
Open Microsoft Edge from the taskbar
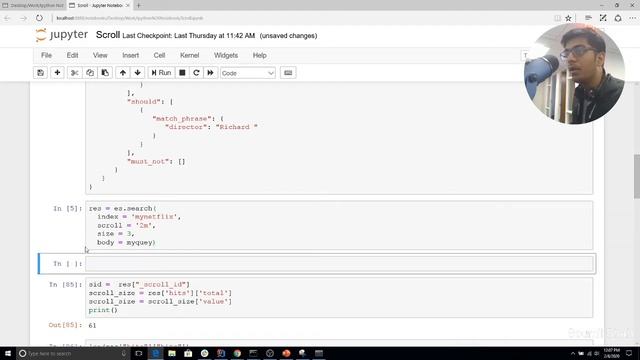coord(155,353)
